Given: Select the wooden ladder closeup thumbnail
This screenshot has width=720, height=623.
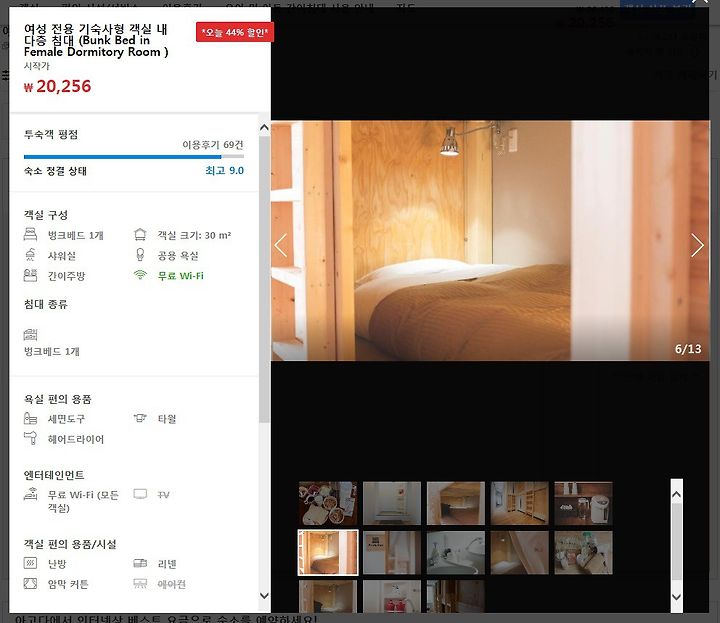Looking at the screenshot, I should pyautogui.click(x=519, y=552).
